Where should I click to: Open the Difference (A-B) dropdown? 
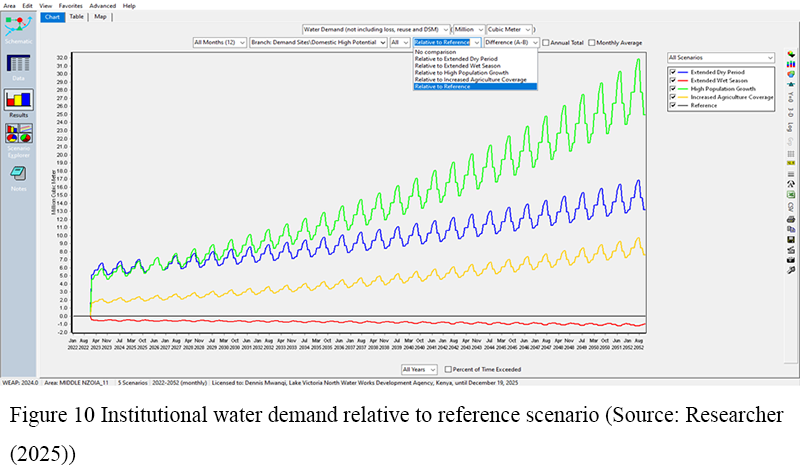(x=512, y=43)
